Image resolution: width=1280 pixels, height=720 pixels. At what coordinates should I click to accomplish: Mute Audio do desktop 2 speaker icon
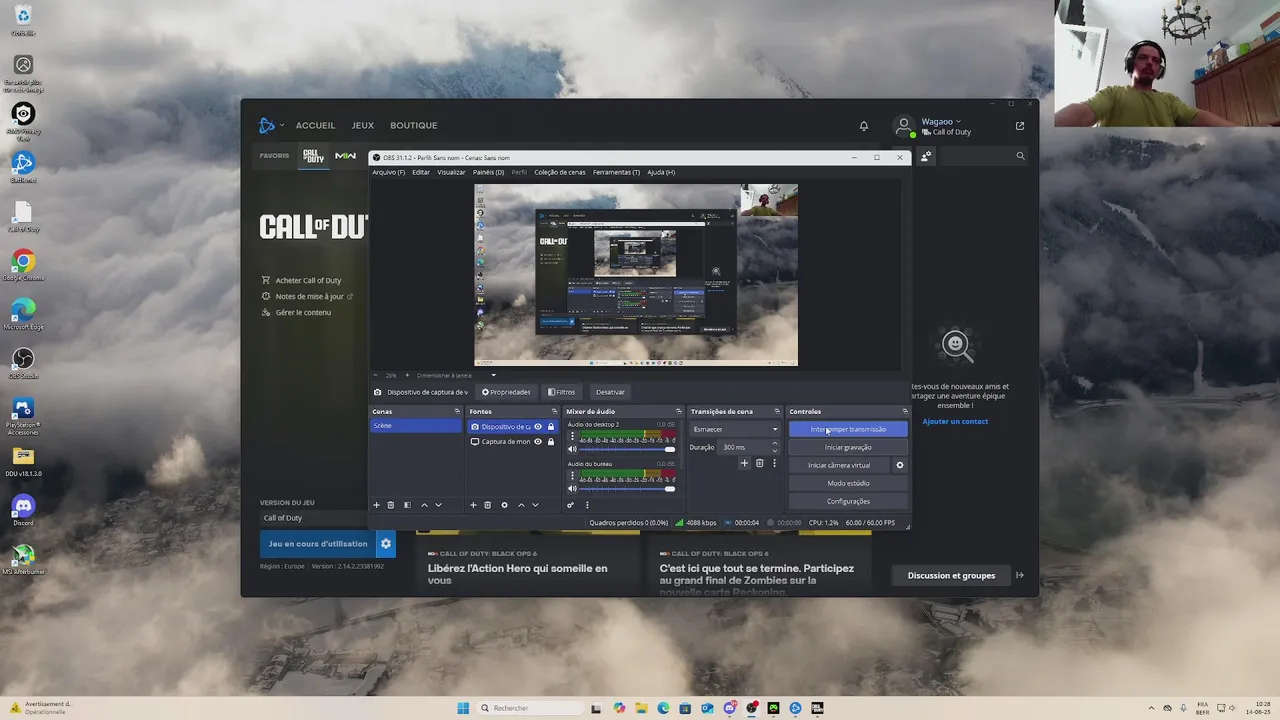pos(572,449)
